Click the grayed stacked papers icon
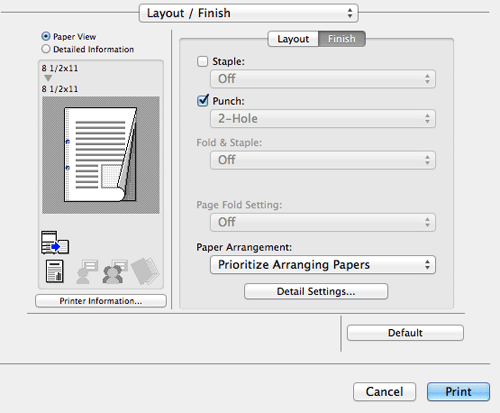500x413 pixels. [x=145, y=271]
